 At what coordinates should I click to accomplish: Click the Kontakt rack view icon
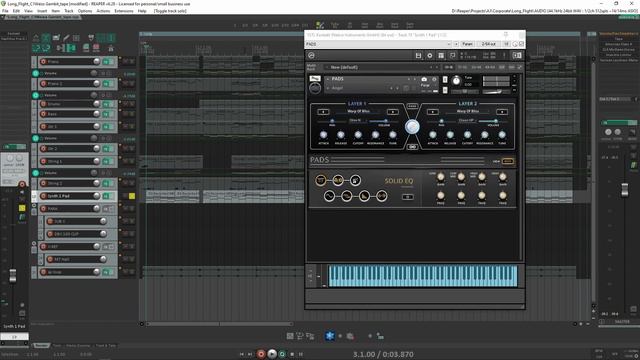point(441,56)
